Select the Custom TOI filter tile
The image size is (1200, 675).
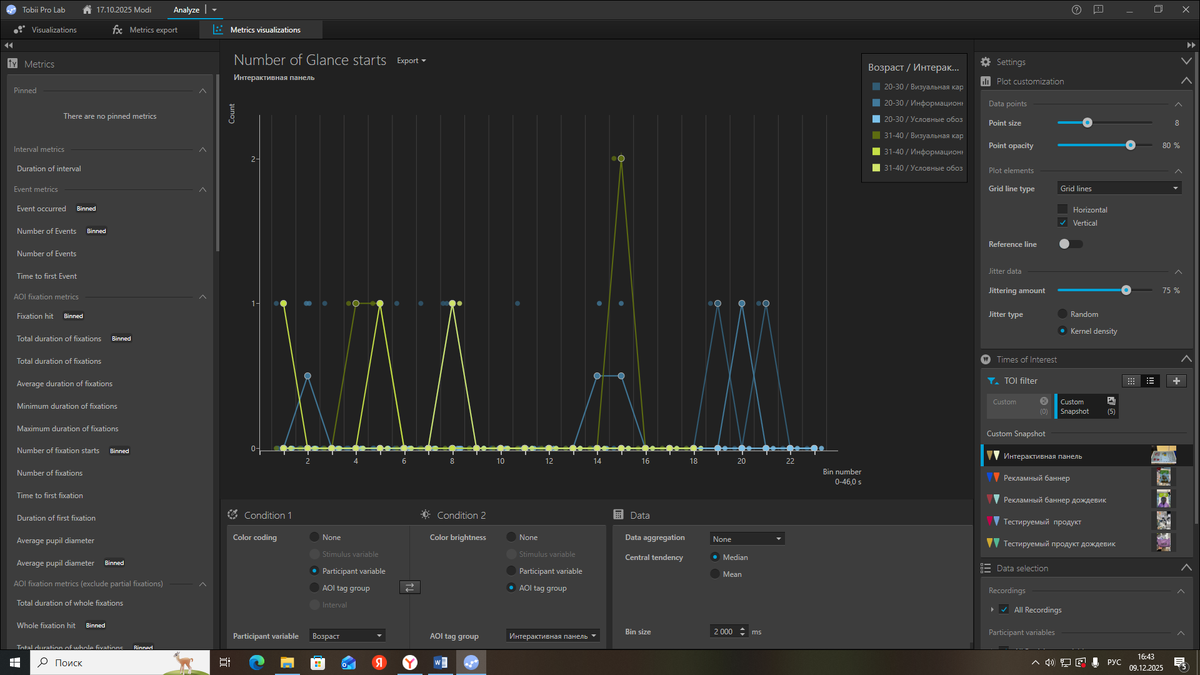[1019, 406]
